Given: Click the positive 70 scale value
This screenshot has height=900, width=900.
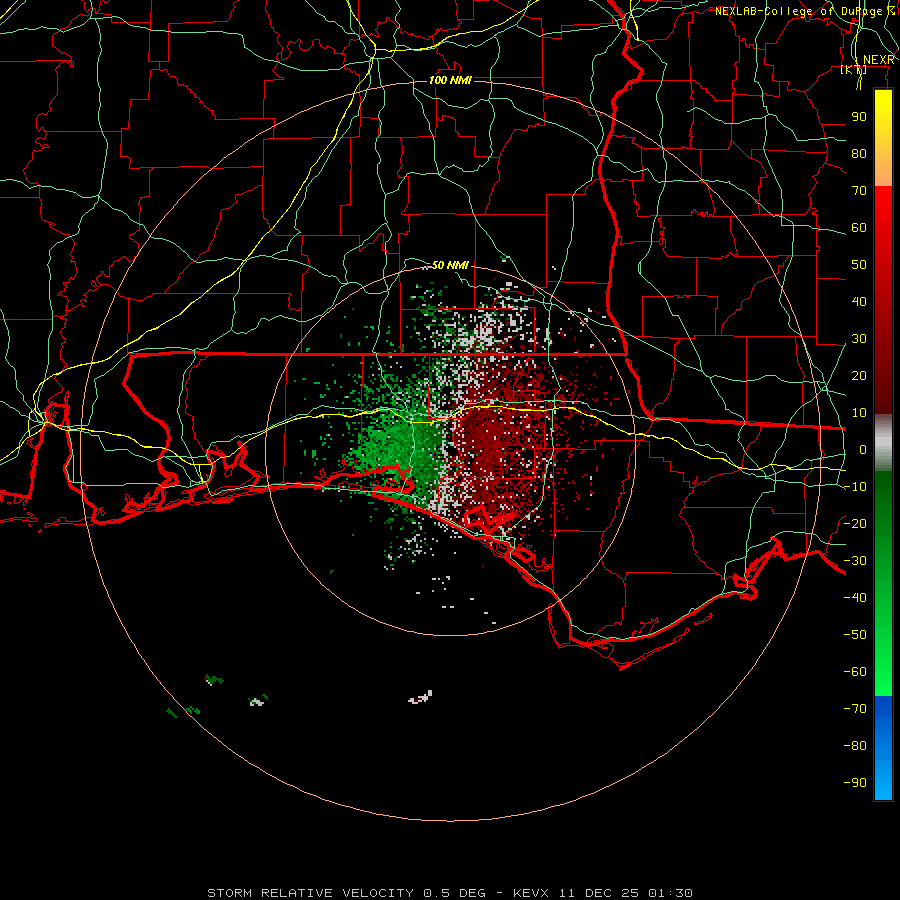Looking at the screenshot, I should [859, 191].
